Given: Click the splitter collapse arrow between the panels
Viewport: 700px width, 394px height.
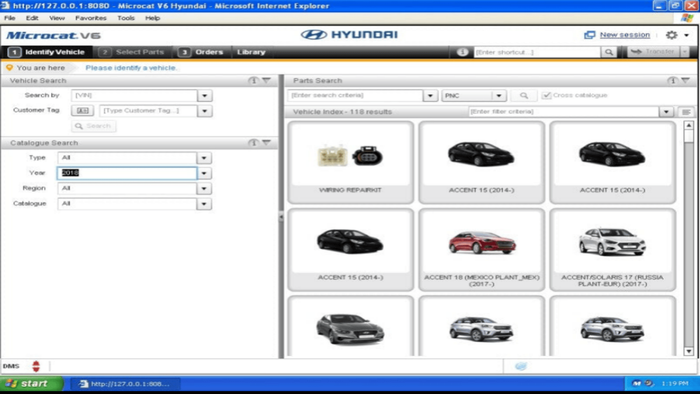Looking at the screenshot, I should 281,217.
